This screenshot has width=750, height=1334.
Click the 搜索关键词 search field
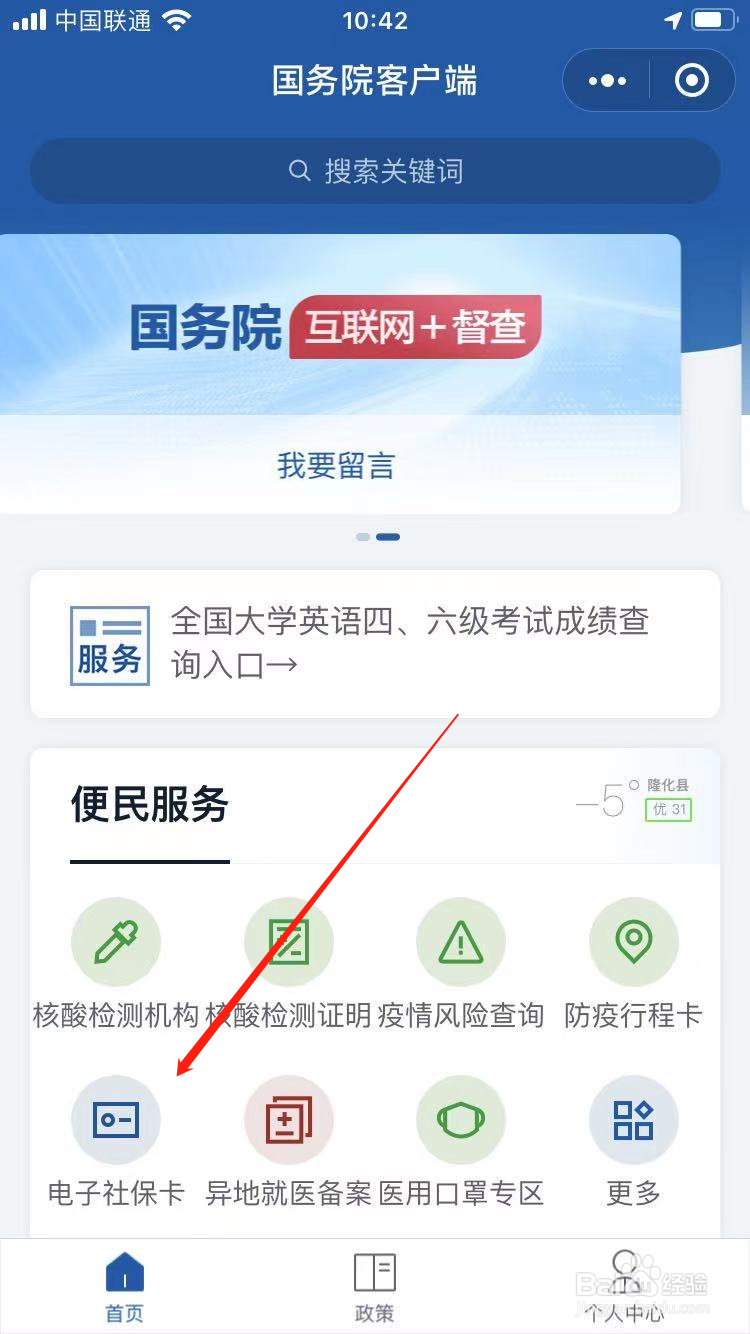click(x=375, y=171)
